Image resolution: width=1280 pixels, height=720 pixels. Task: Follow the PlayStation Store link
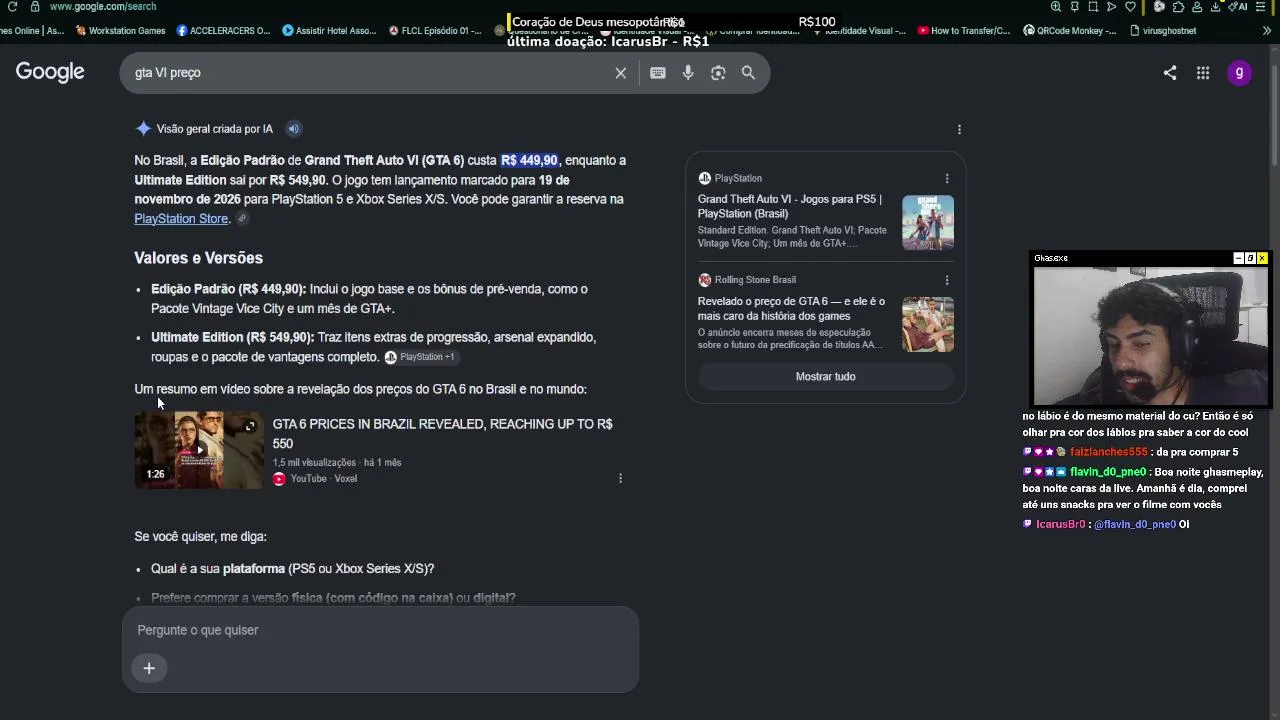(x=181, y=219)
